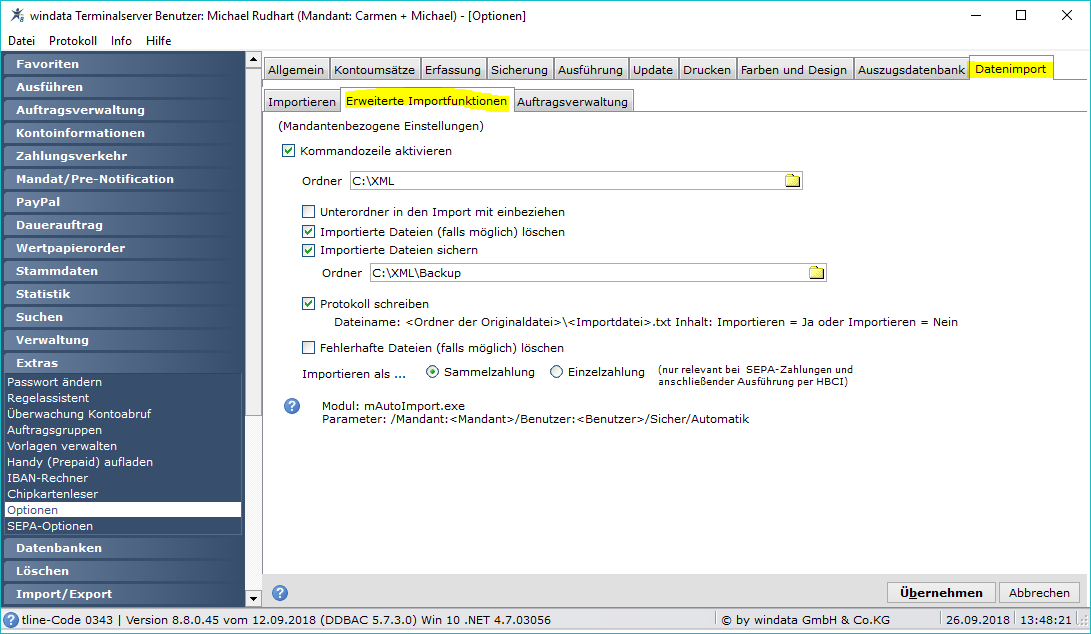The height and width of the screenshot is (634, 1091).
Task: Open the Datei menu
Action: click(22, 41)
